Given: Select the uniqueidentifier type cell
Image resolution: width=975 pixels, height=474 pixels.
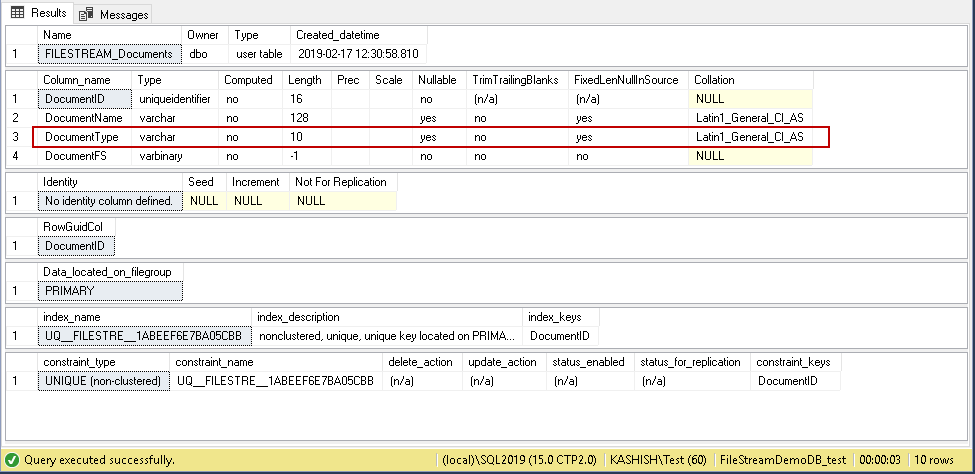Looking at the screenshot, I should [176, 99].
